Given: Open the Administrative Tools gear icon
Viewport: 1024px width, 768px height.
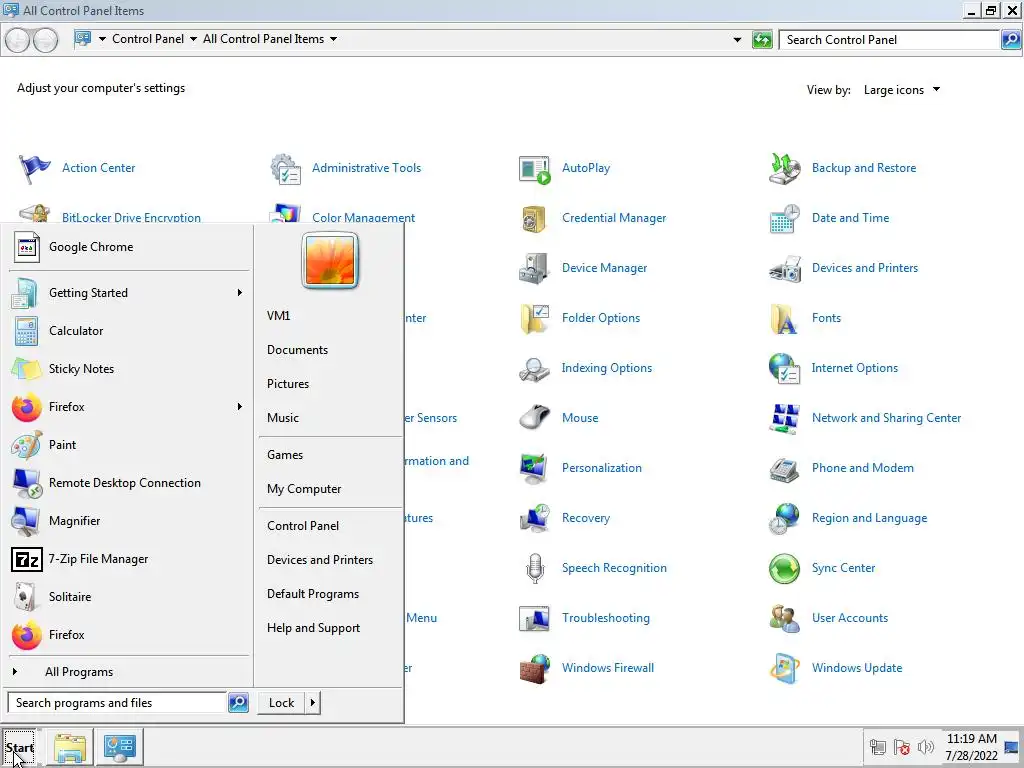Looking at the screenshot, I should (x=285, y=168).
